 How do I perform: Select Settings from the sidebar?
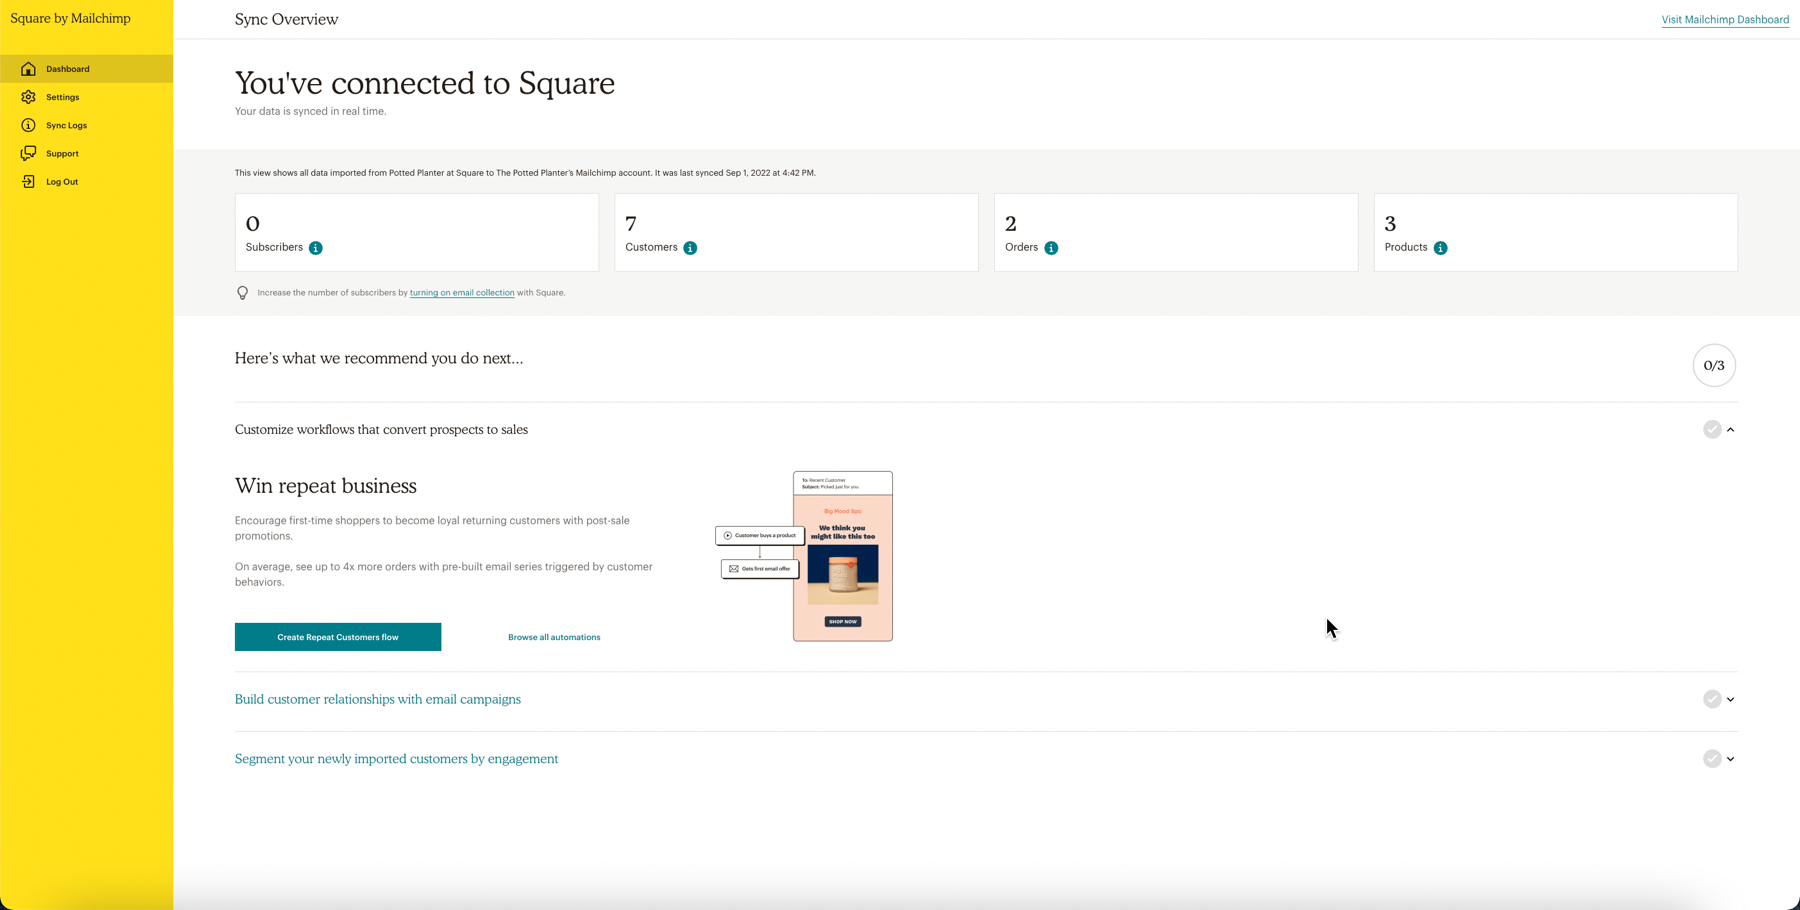click(63, 97)
